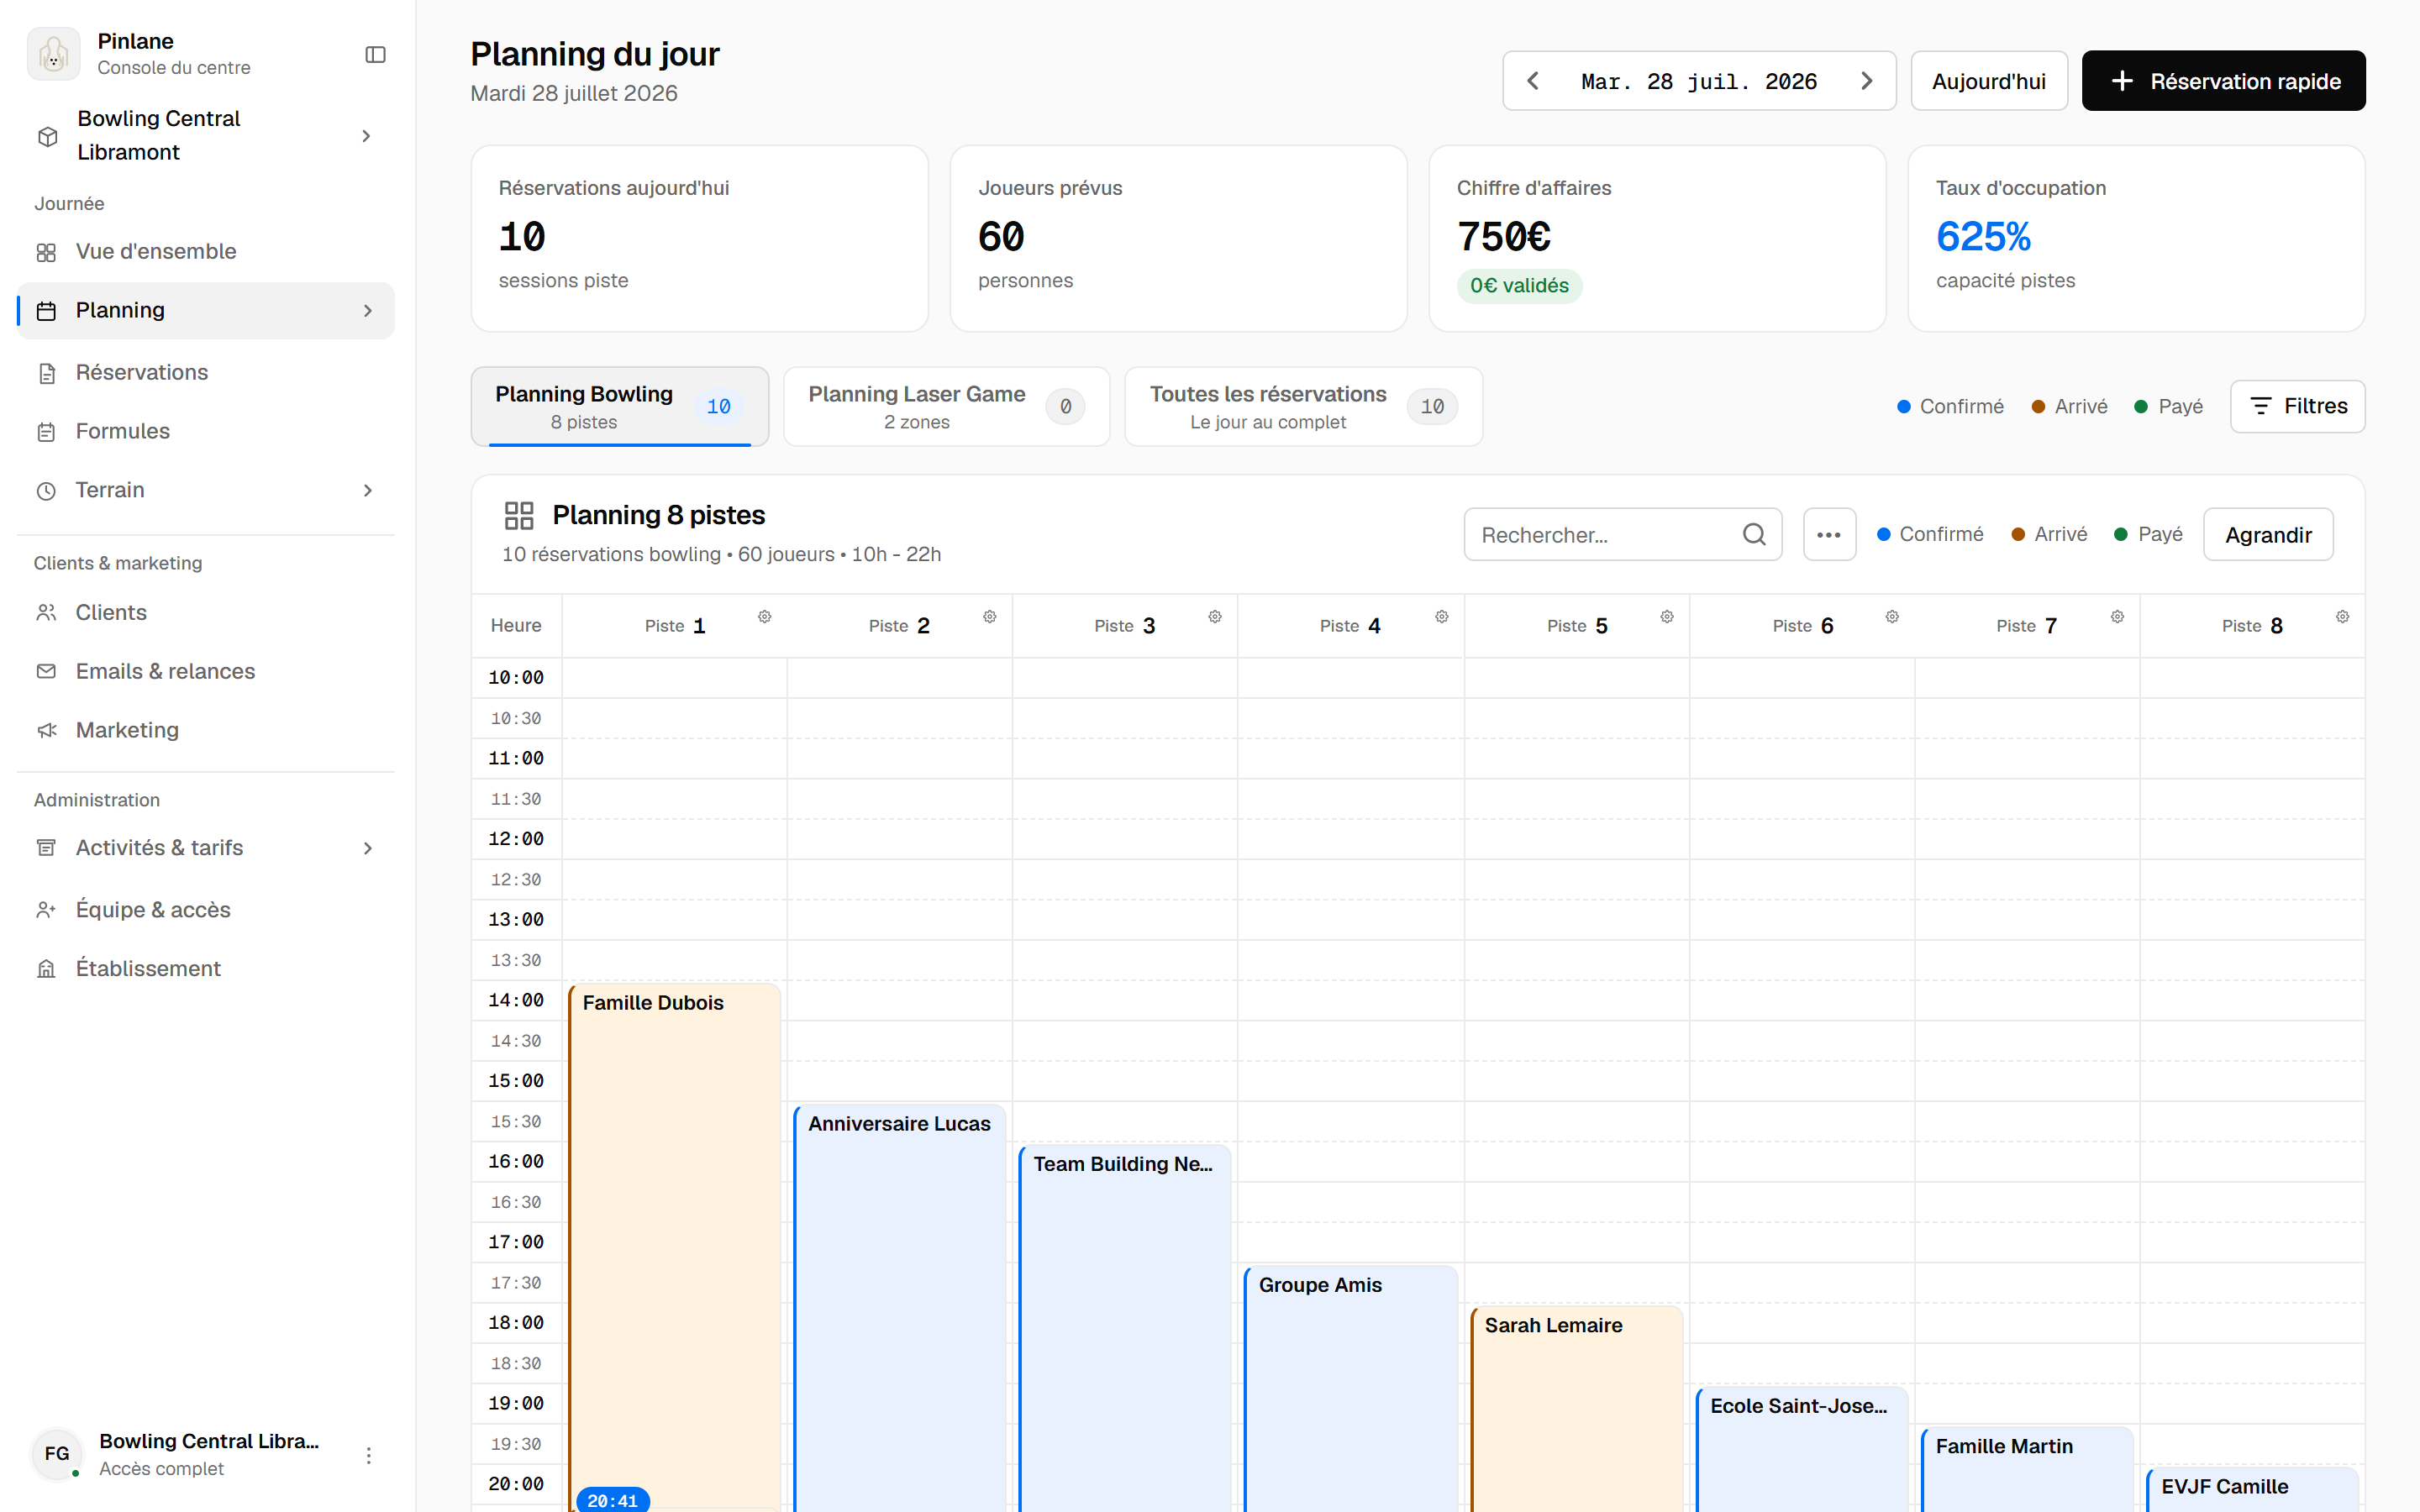
Task: Click the FG user avatar
Action: 57,1454
